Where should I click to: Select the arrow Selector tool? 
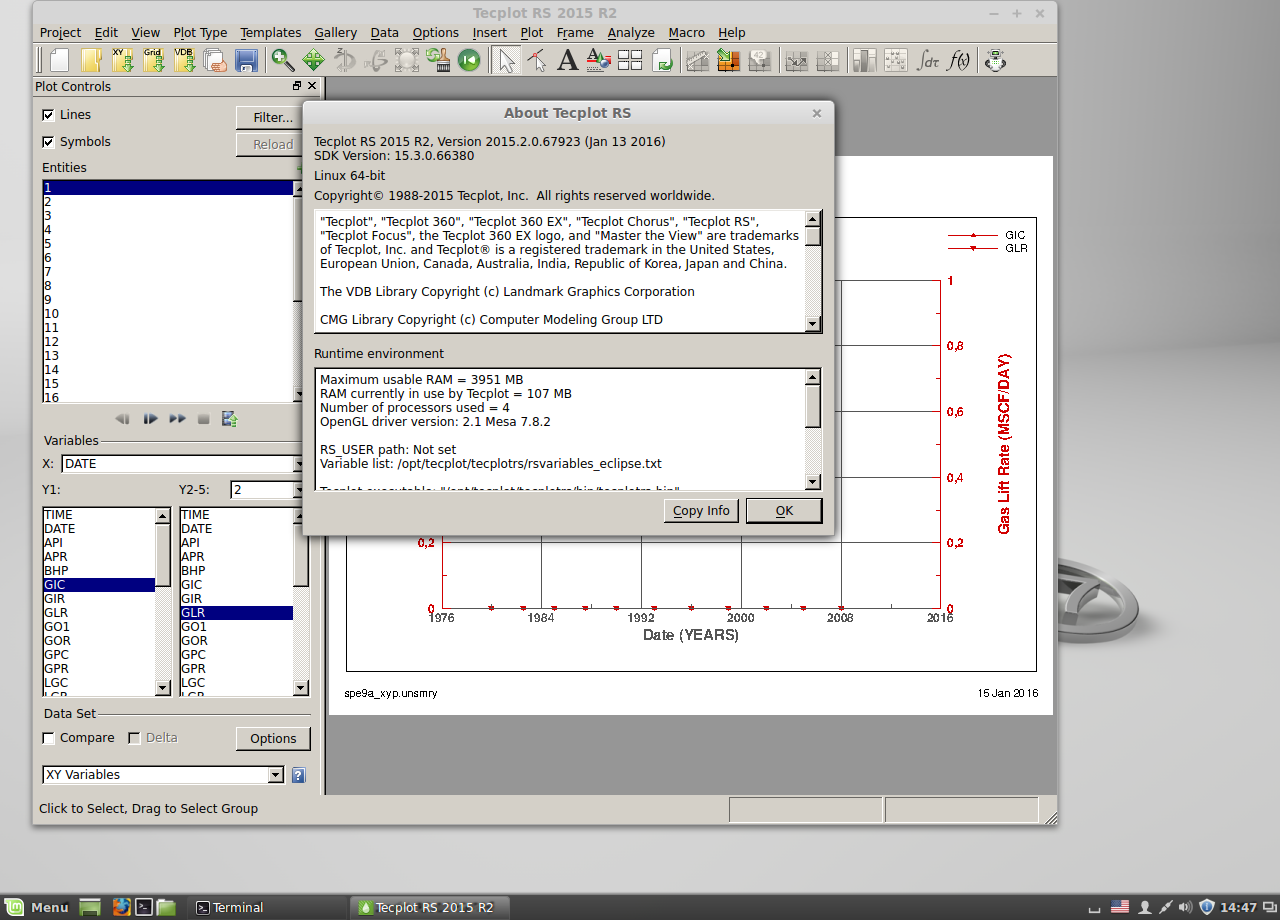click(506, 60)
